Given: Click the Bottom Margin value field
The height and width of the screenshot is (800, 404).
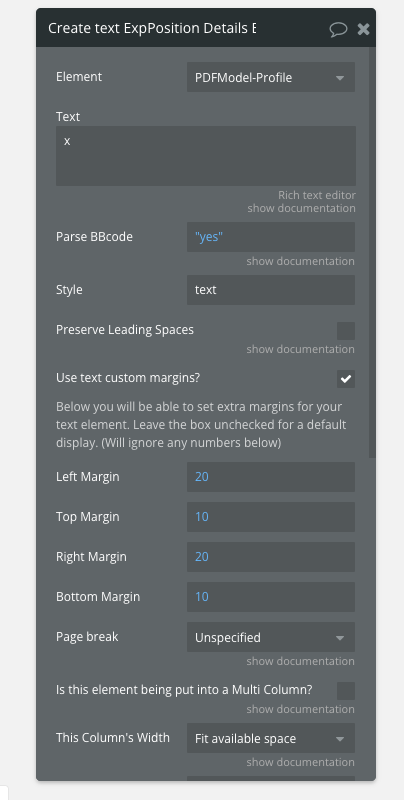Looking at the screenshot, I should pyautogui.click(x=271, y=597).
